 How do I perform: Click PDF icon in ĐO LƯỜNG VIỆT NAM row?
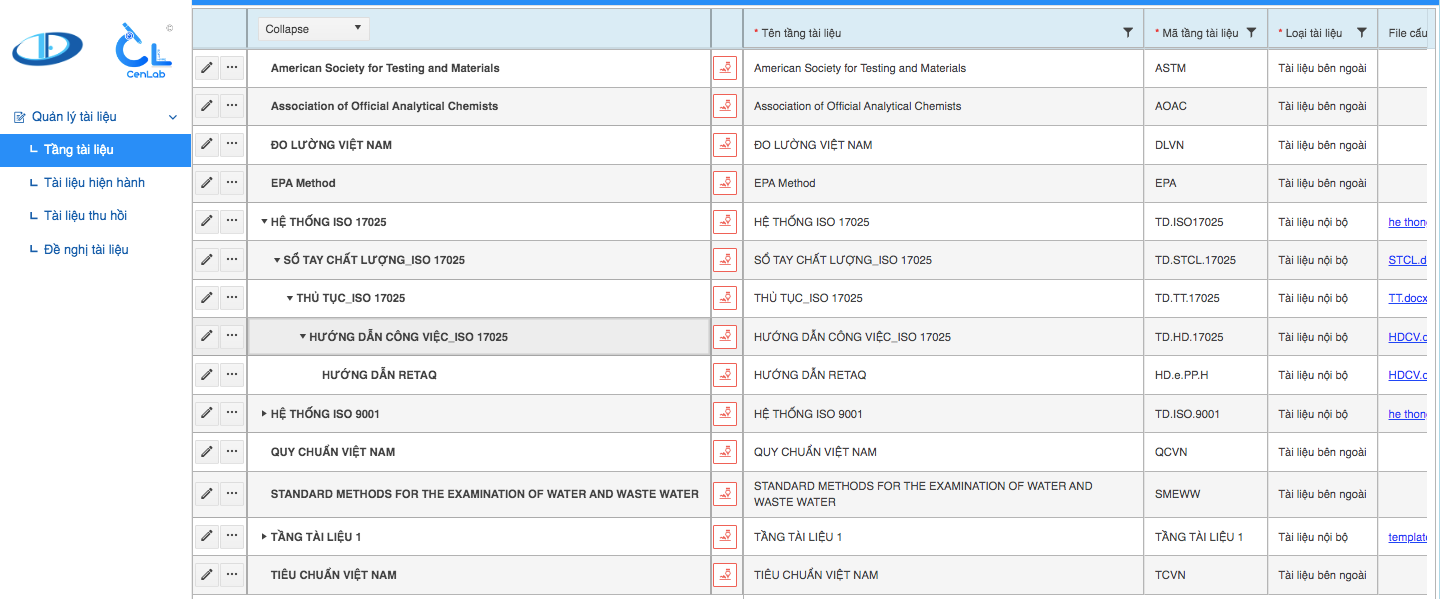(725, 145)
